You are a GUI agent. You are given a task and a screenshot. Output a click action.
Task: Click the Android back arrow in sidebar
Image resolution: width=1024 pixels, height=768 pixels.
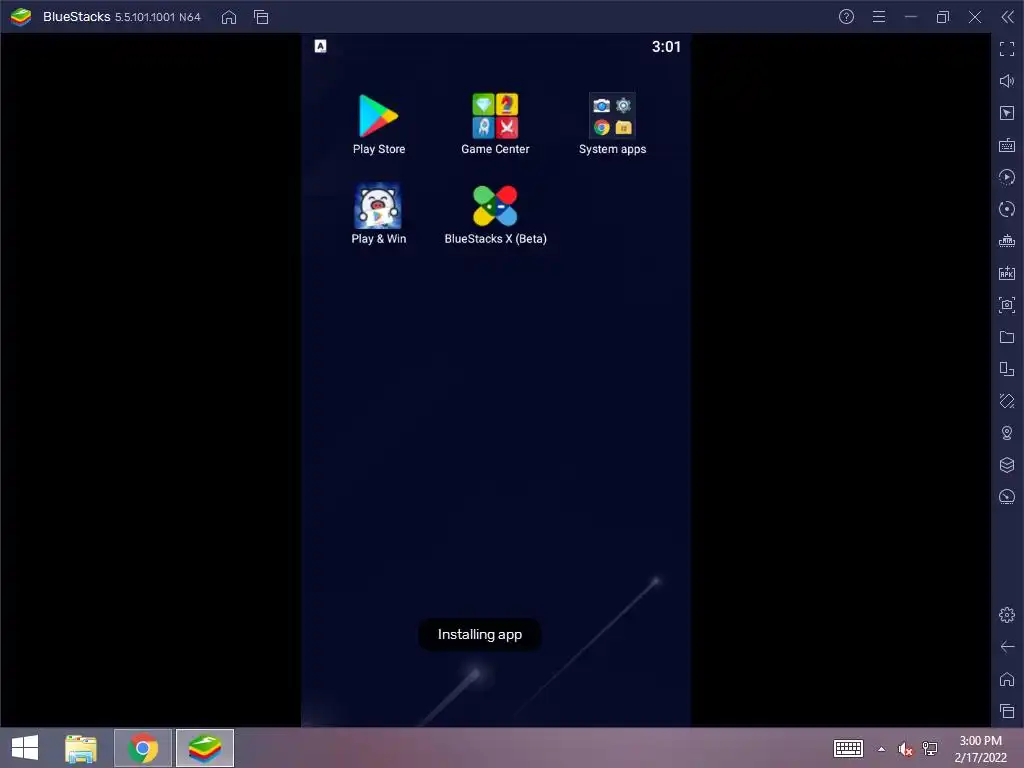coord(1007,647)
